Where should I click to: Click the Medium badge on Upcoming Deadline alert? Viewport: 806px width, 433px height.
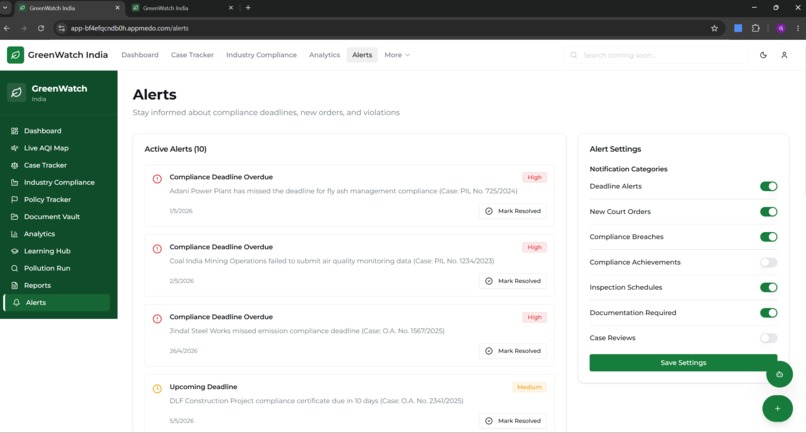[529, 387]
